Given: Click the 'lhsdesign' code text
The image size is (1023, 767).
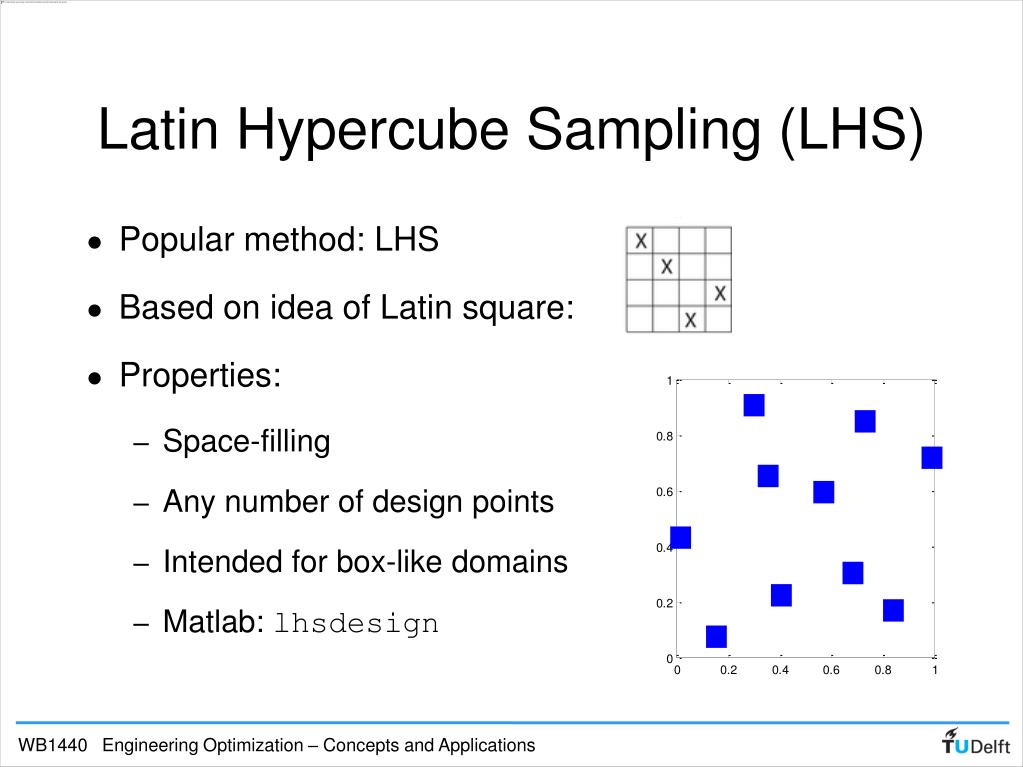Looking at the screenshot, I should 356,623.
